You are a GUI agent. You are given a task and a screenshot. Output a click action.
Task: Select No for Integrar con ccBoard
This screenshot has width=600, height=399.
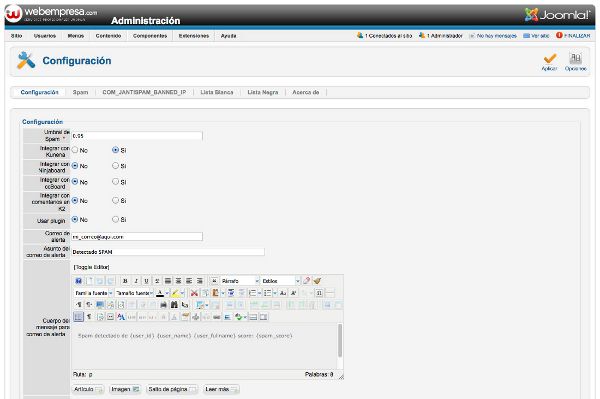pyautogui.click(x=75, y=182)
